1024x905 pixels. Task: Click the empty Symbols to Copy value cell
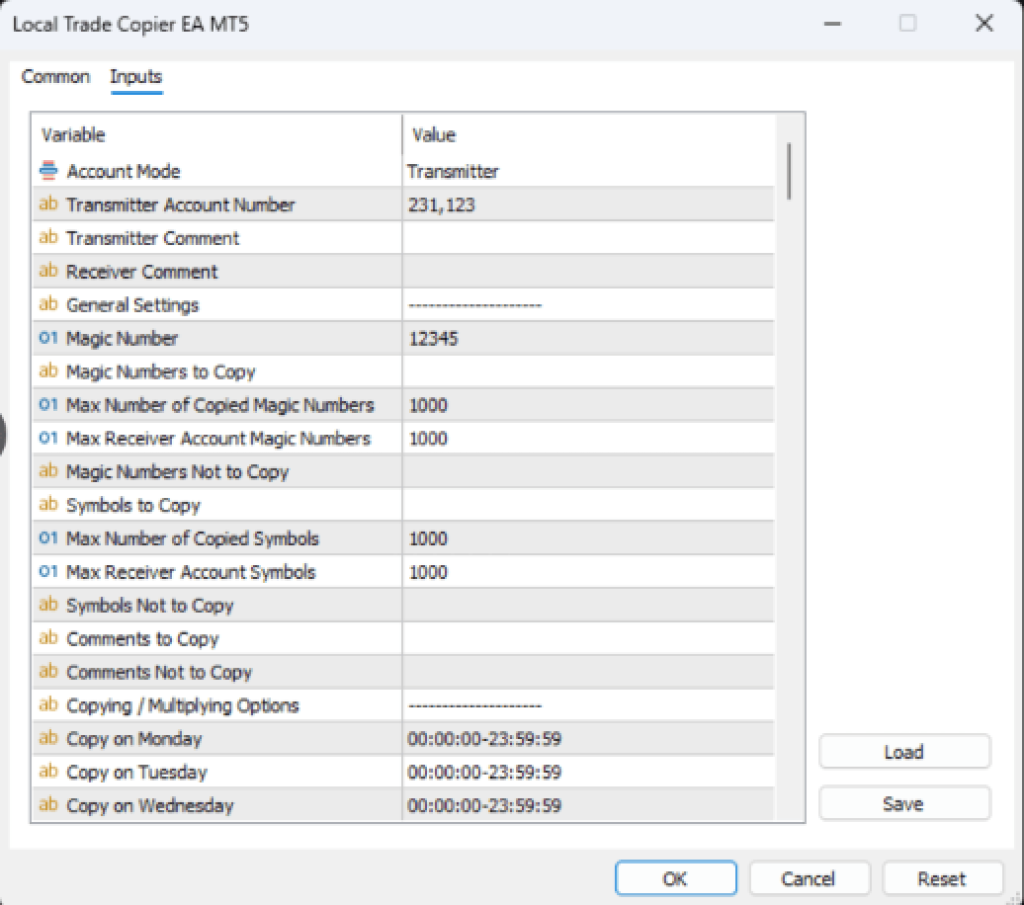point(588,505)
